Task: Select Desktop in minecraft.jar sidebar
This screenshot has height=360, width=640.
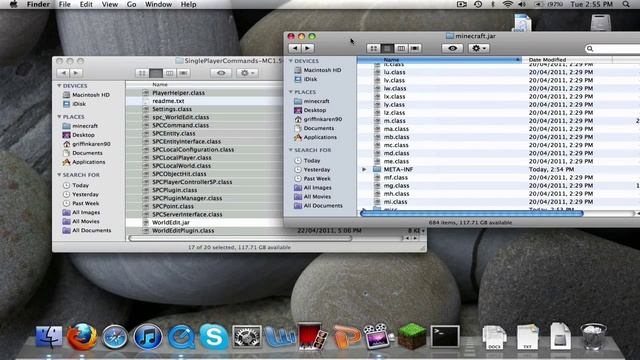Action: point(315,110)
